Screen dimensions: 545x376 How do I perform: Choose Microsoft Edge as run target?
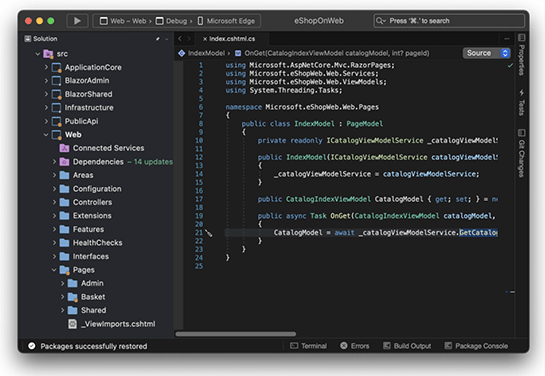coord(226,21)
